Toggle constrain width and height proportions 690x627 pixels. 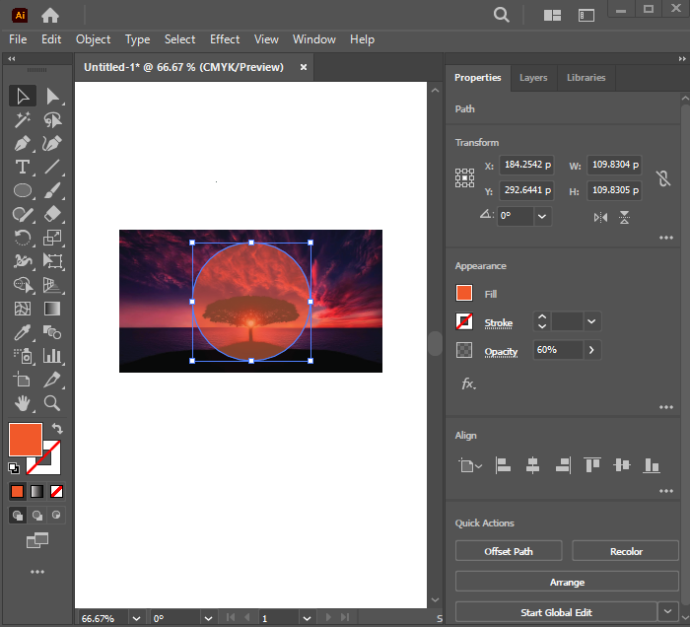[x=664, y=178]
